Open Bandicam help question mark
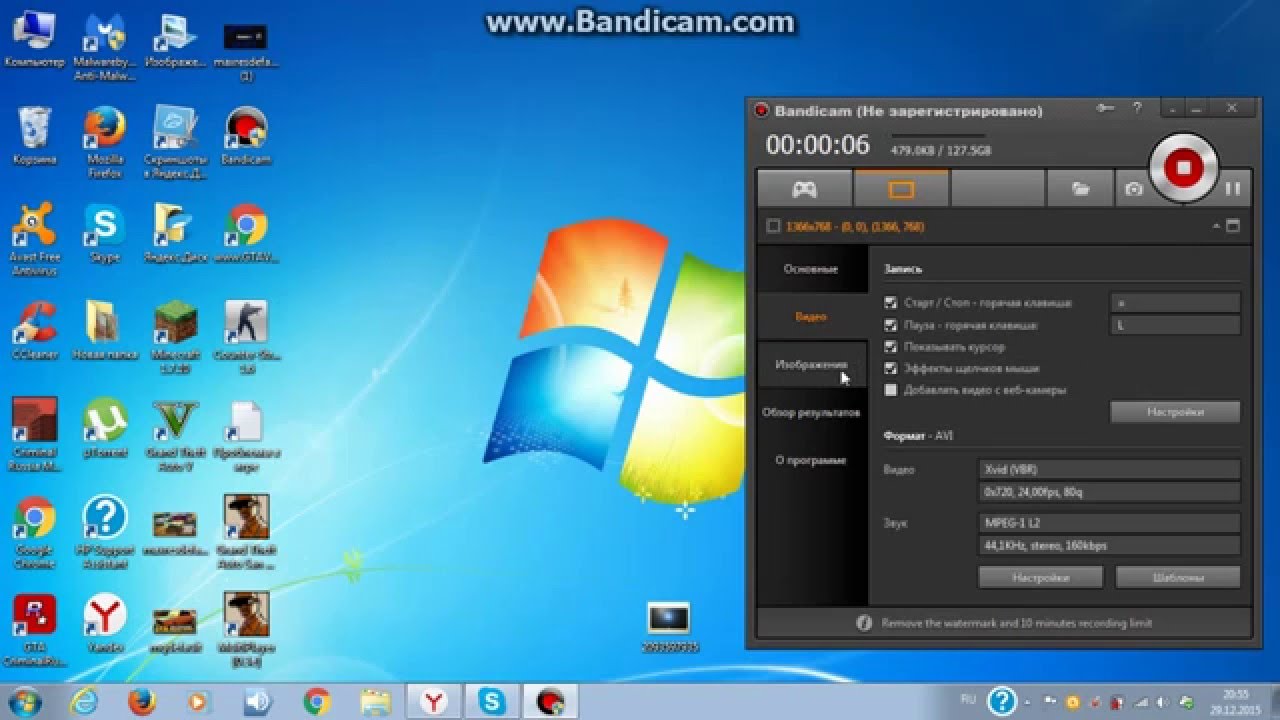Screen dimensions: 1280x720 tap(1137, 108)
